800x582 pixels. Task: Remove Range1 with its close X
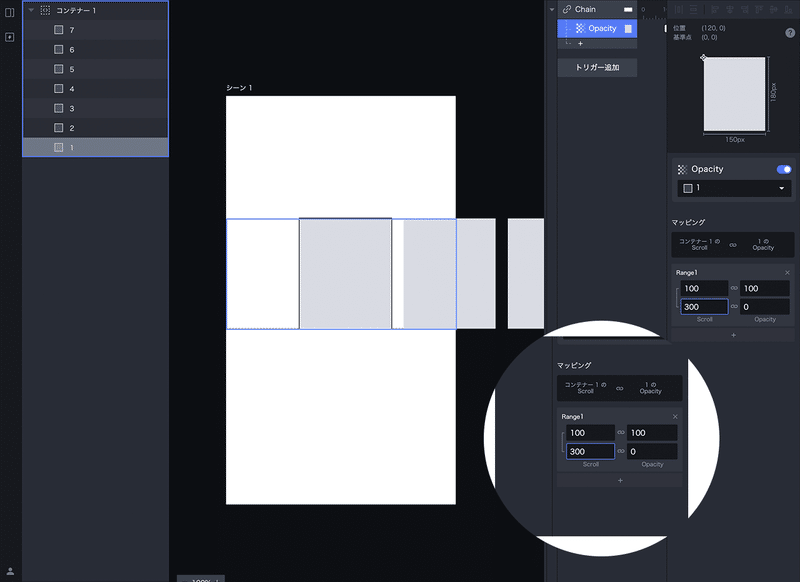pos(787,273)
